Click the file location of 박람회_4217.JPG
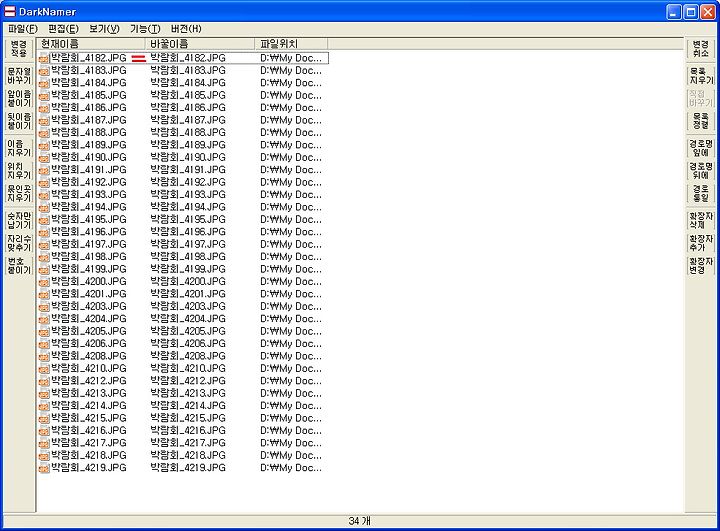 click(x=291, y=443)
